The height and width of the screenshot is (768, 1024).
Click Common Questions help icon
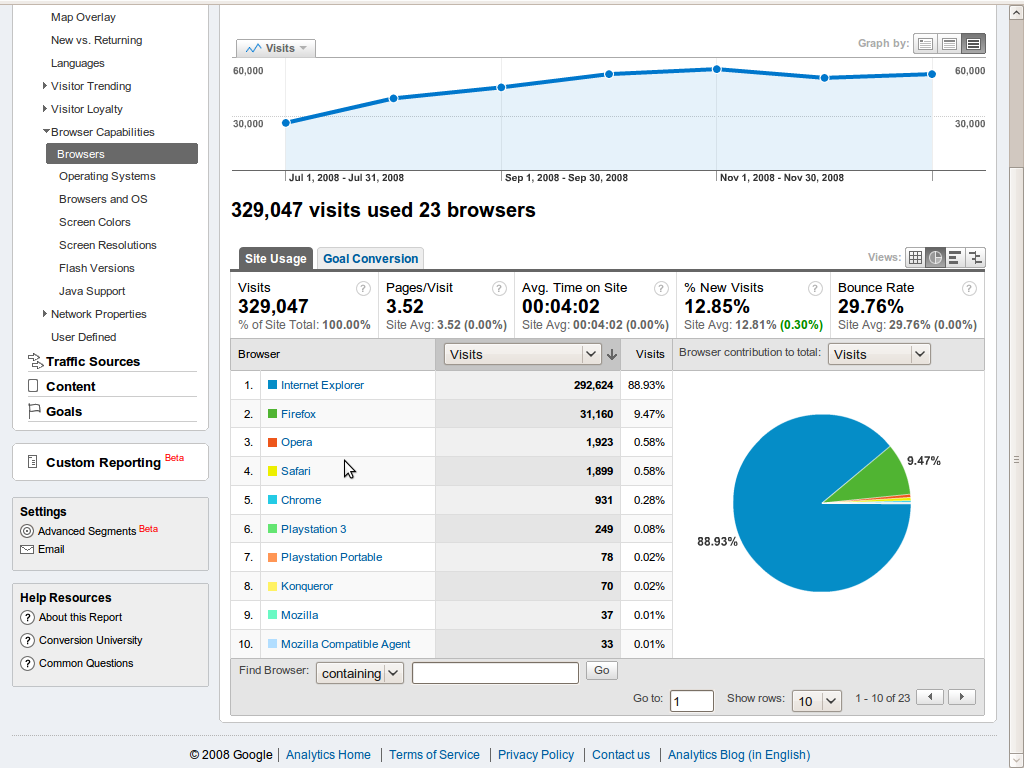point(27,663)
